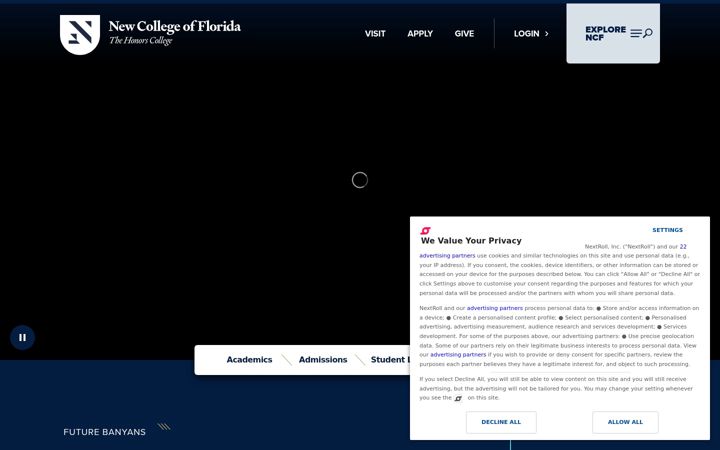Open the Give page
This screenshot has width=720, height=450.
click(464, 34)
